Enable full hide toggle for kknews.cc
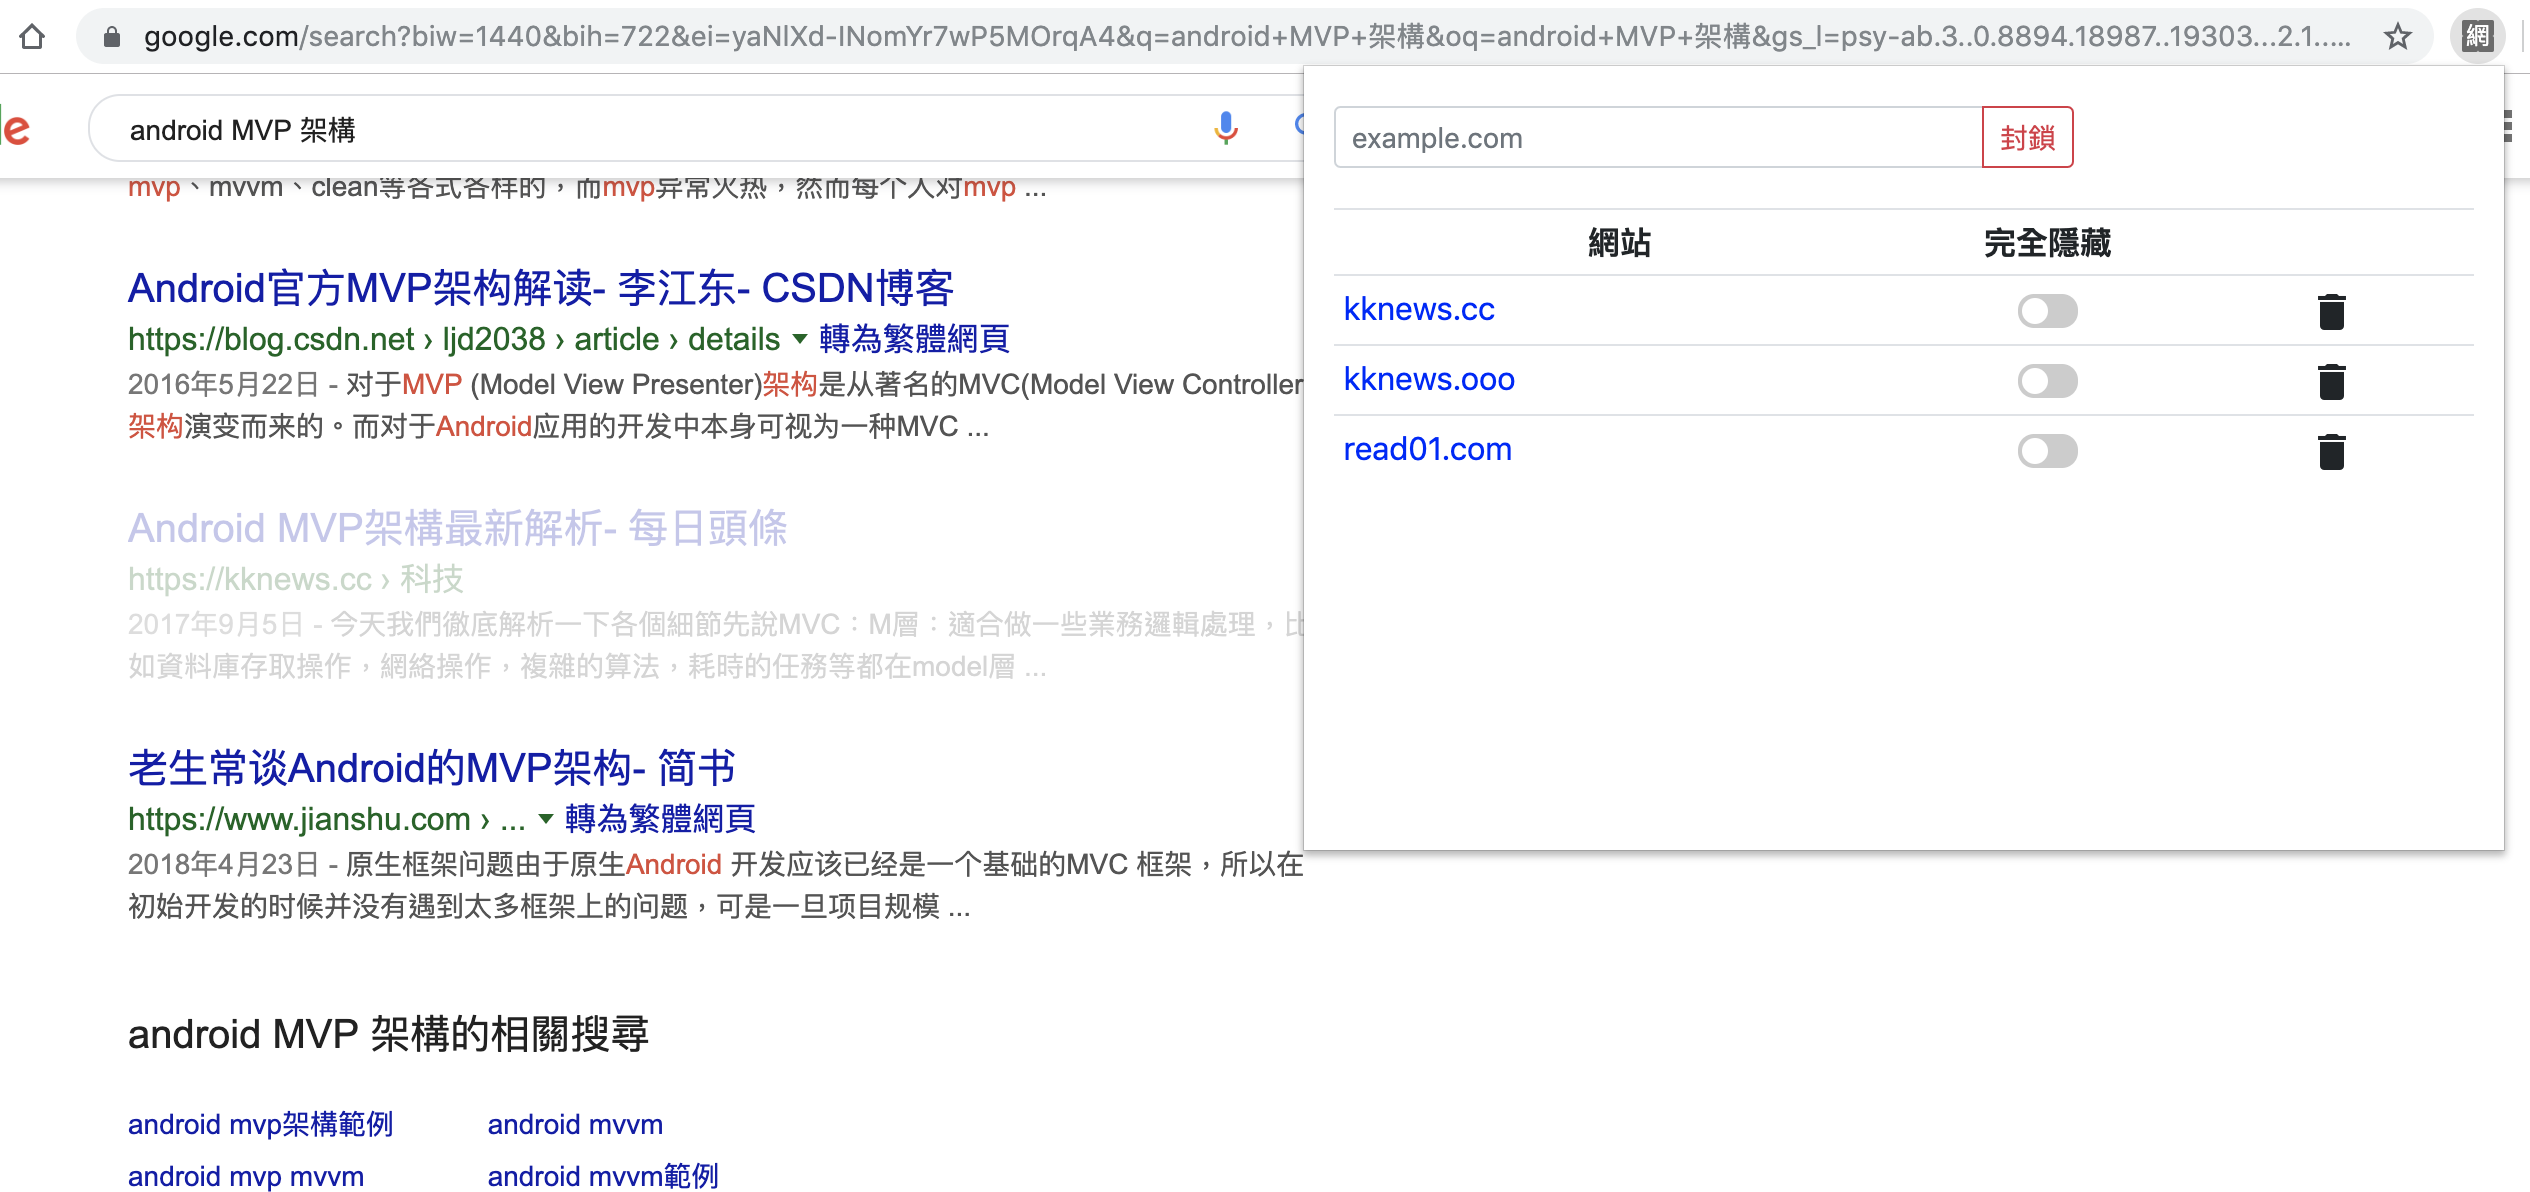The width and height of the screenshot is (2530, 1192). pos(2047,311)
